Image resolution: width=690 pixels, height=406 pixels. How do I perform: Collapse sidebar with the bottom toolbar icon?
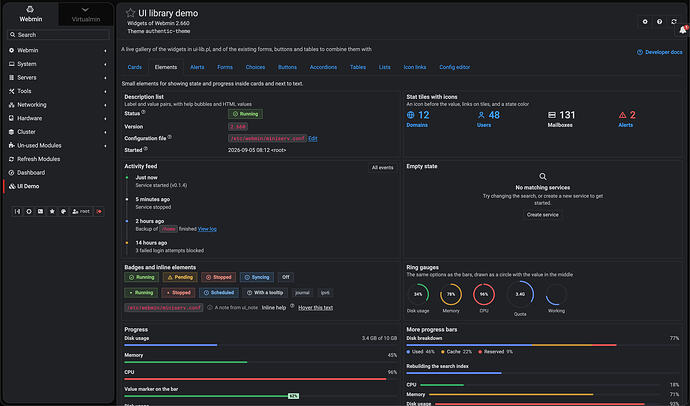click(17, 212)
